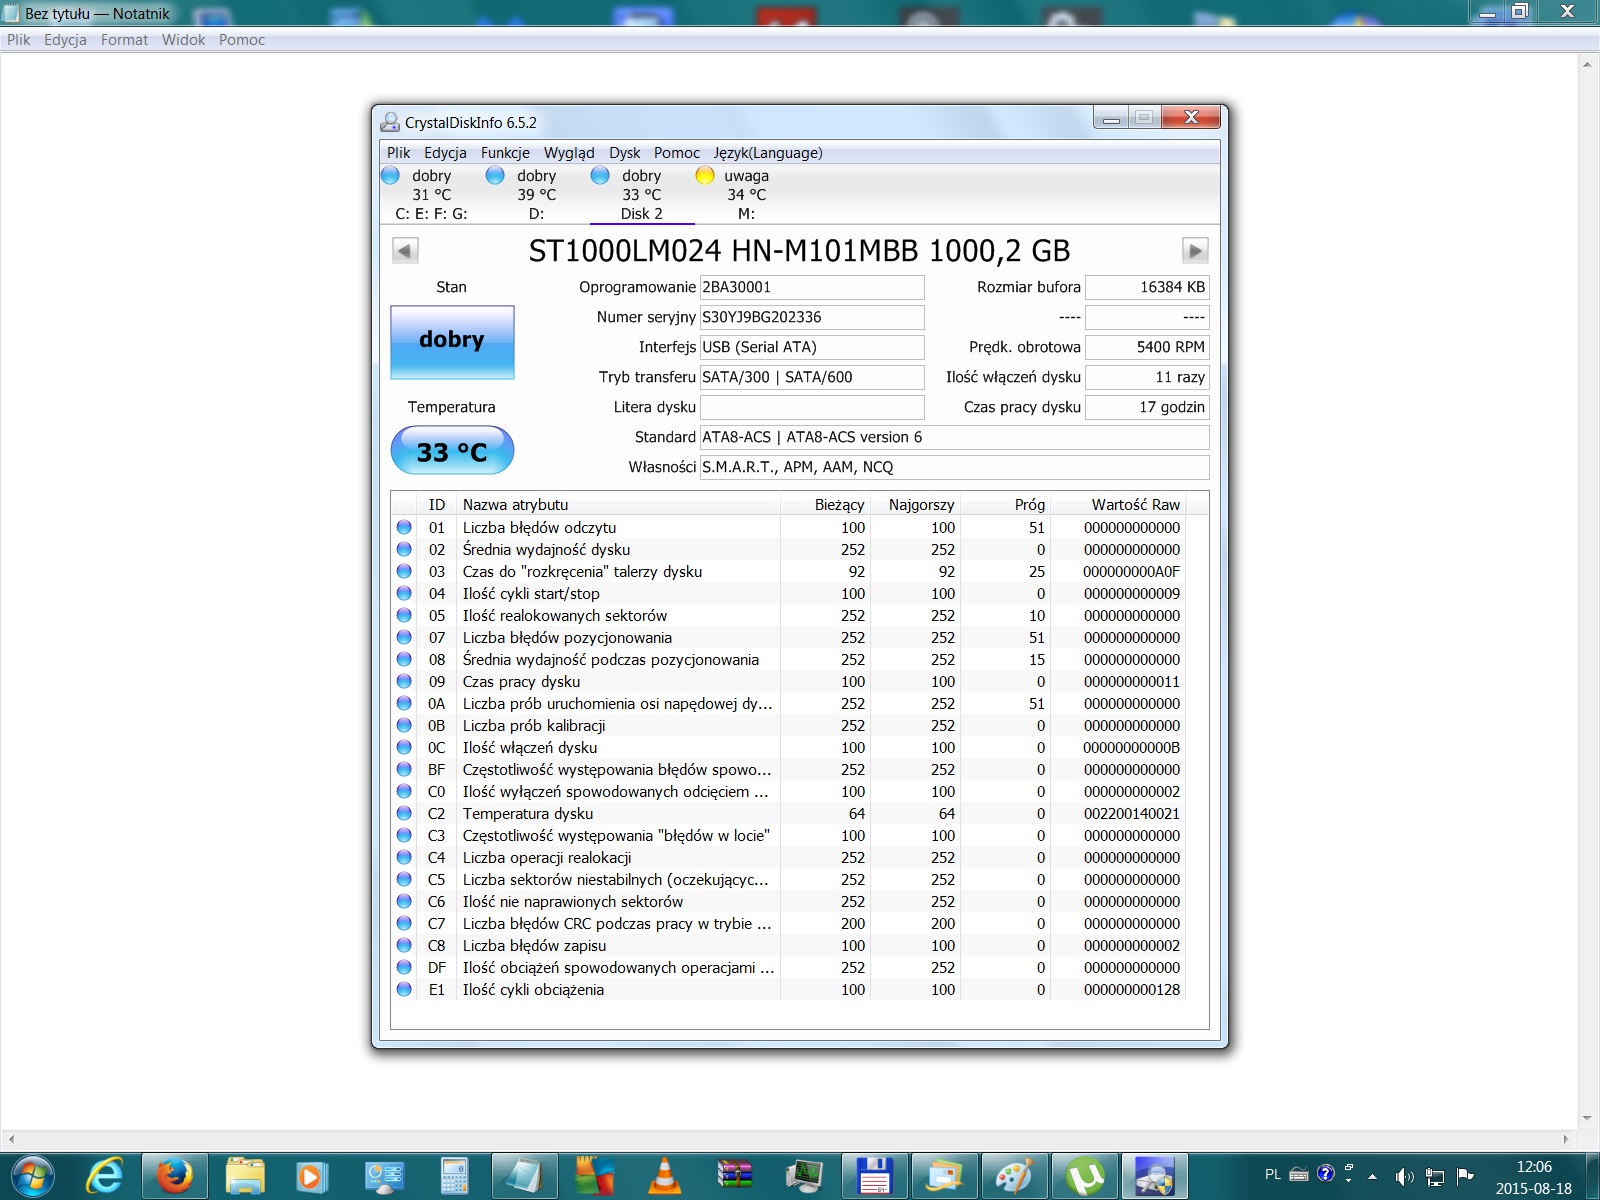Click status circle for attribute 09 Czas pracy dysku
Image resolution: width=1600 pixels, height=1200 pixels.
404,681
